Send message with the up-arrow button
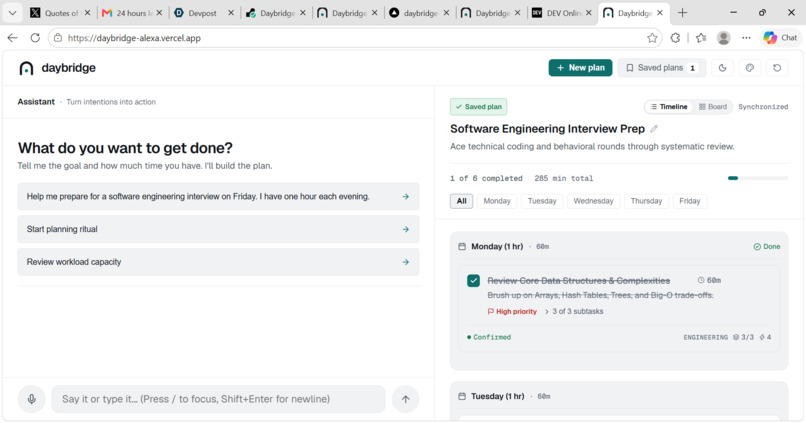 pyautogui.click(x=406, y=399)
